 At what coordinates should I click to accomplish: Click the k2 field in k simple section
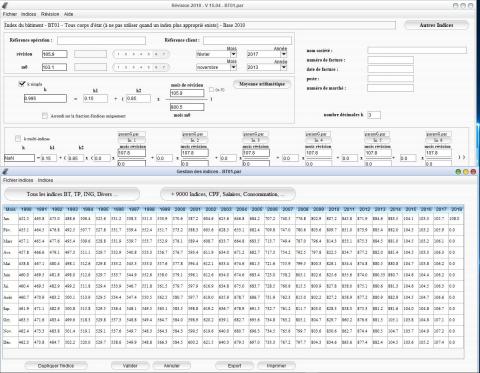pyautogui.click(x=138, y=98)
